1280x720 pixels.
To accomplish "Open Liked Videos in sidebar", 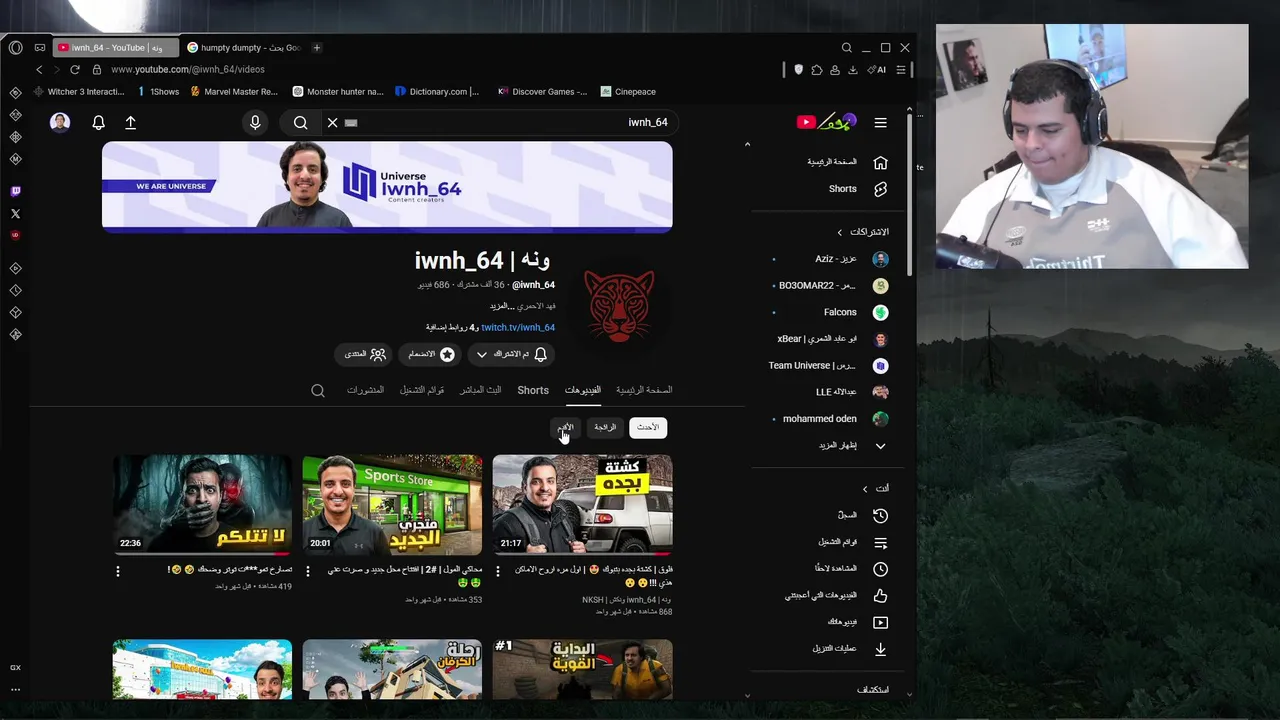I will (836, 595).
